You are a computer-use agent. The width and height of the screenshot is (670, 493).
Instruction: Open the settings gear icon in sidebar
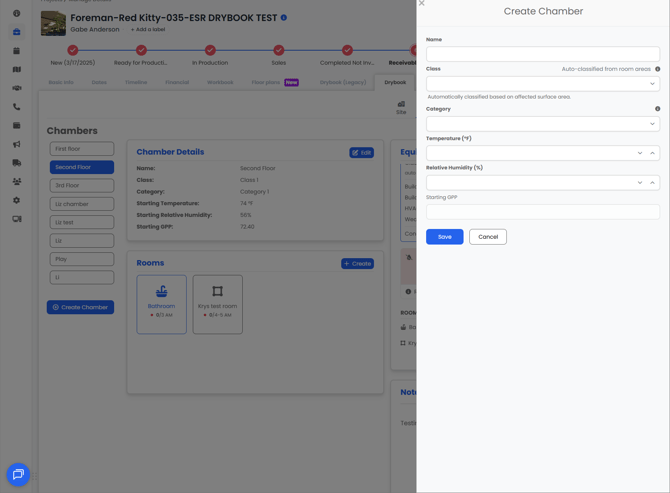click(x=17, y=200)
